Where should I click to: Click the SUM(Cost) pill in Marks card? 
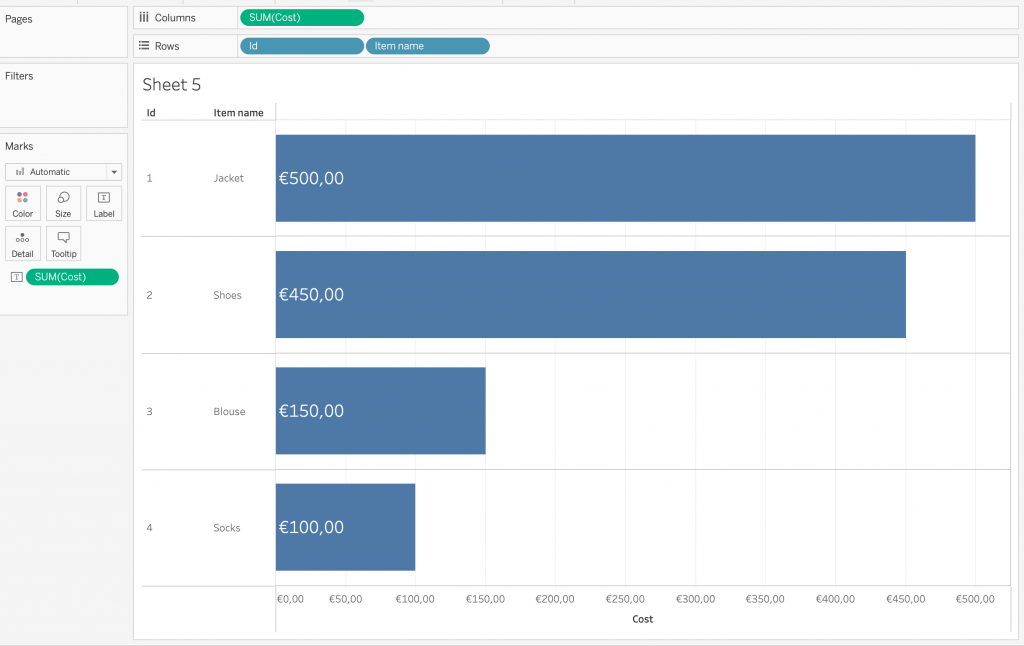(72, 277)
